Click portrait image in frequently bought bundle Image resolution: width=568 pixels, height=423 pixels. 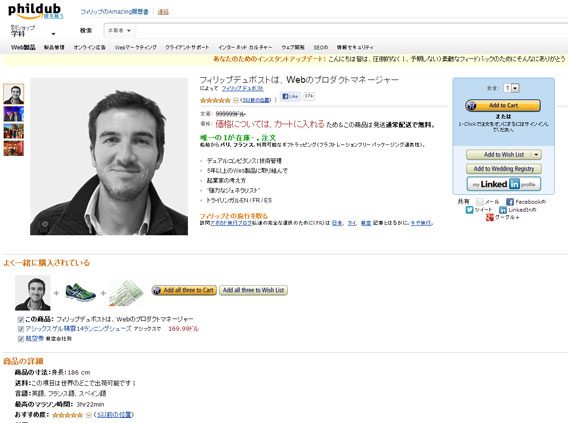point(33,293)
